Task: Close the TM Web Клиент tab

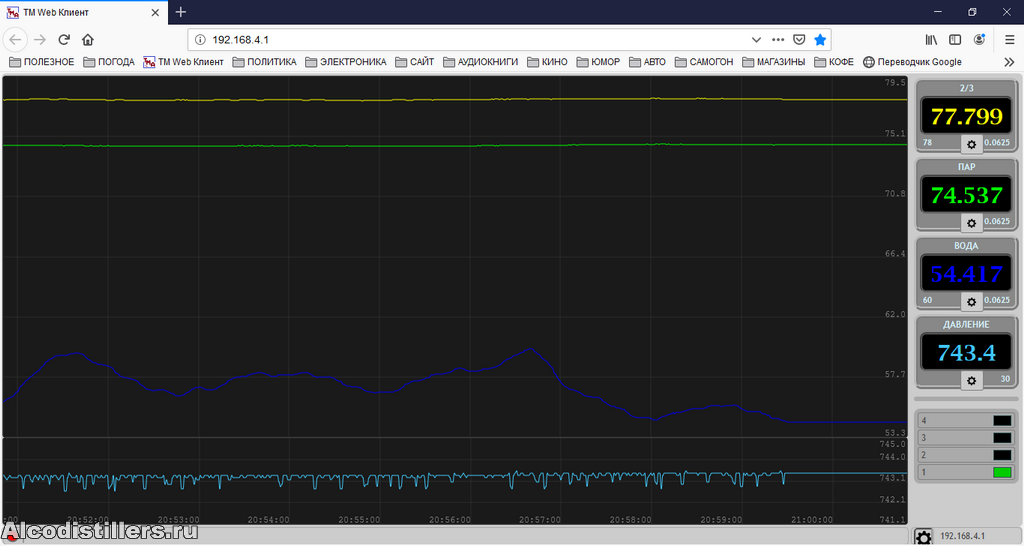Action: (155, 12)
